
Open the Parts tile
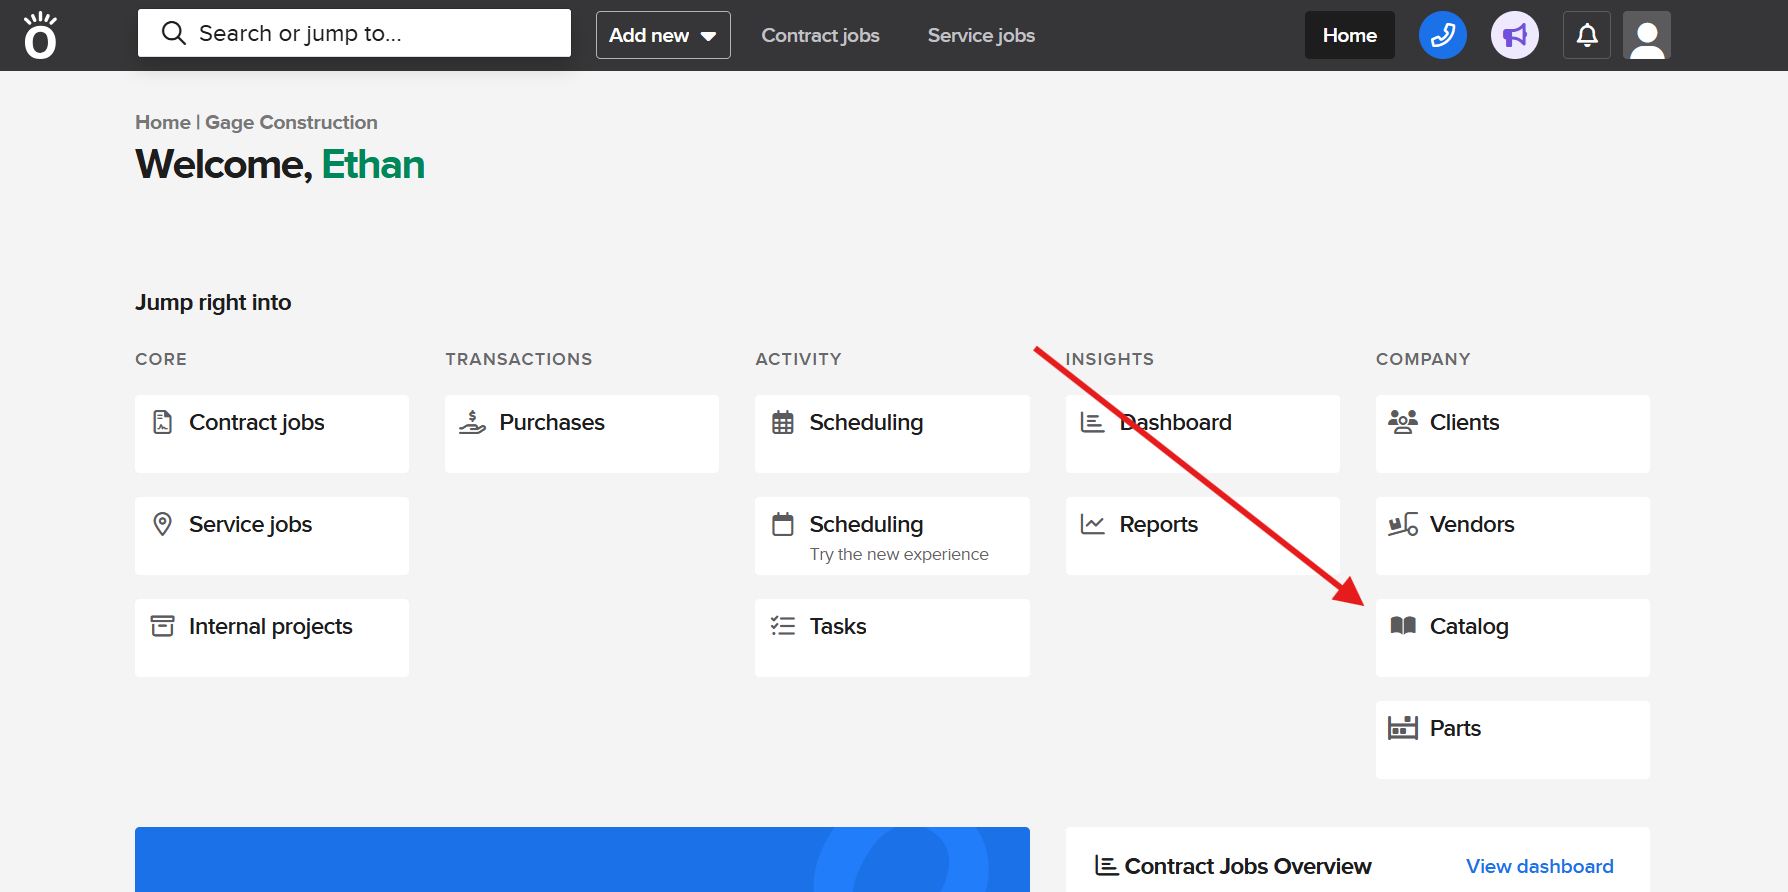coord(1511,739)
